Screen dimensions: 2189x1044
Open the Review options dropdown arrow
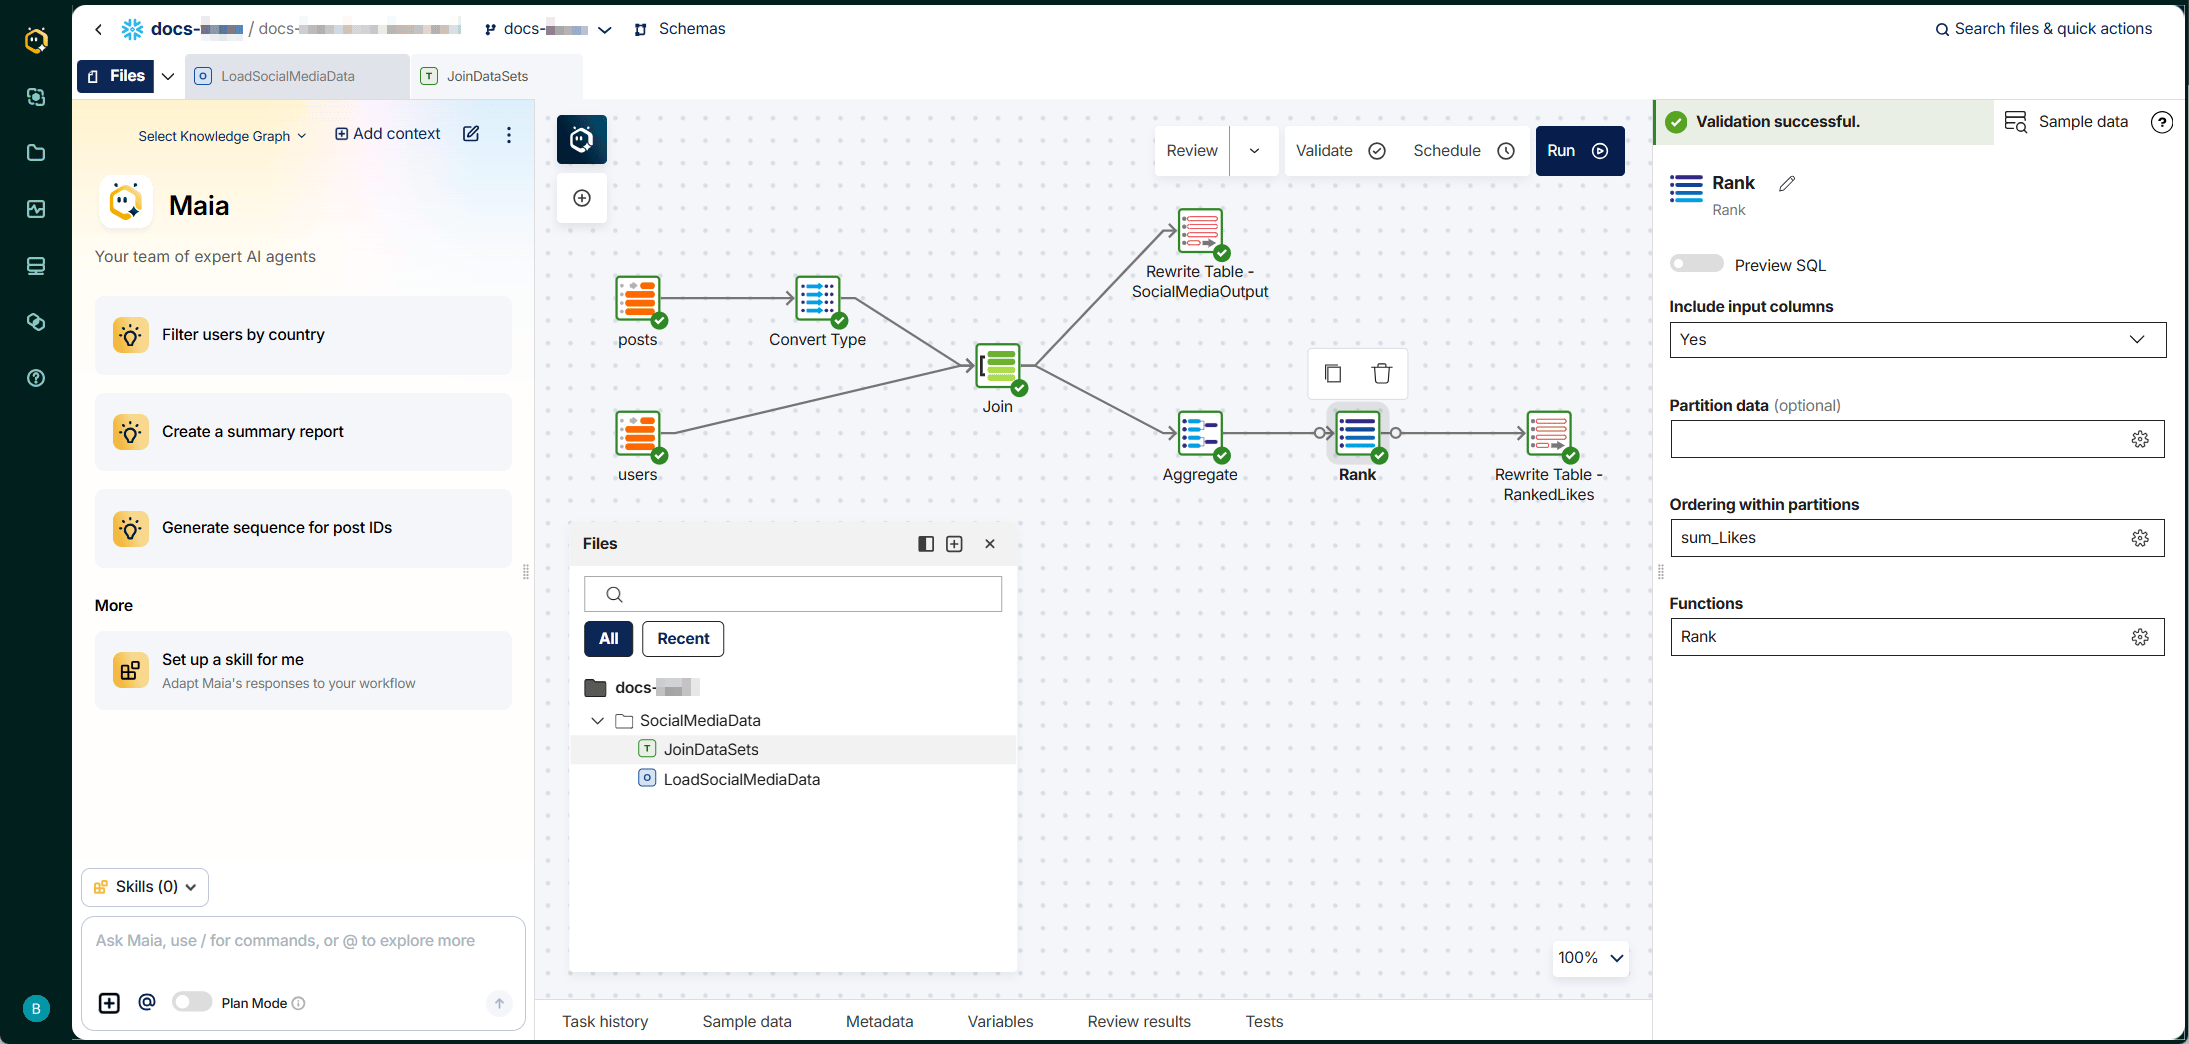[1254, 151]
